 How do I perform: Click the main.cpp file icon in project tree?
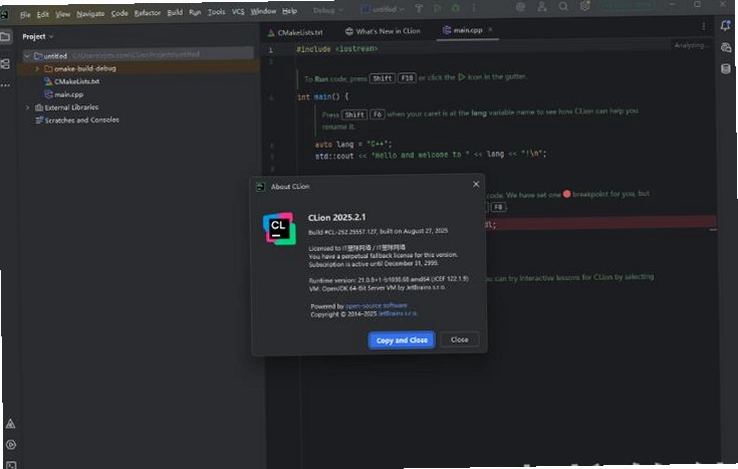click(48, 94)
